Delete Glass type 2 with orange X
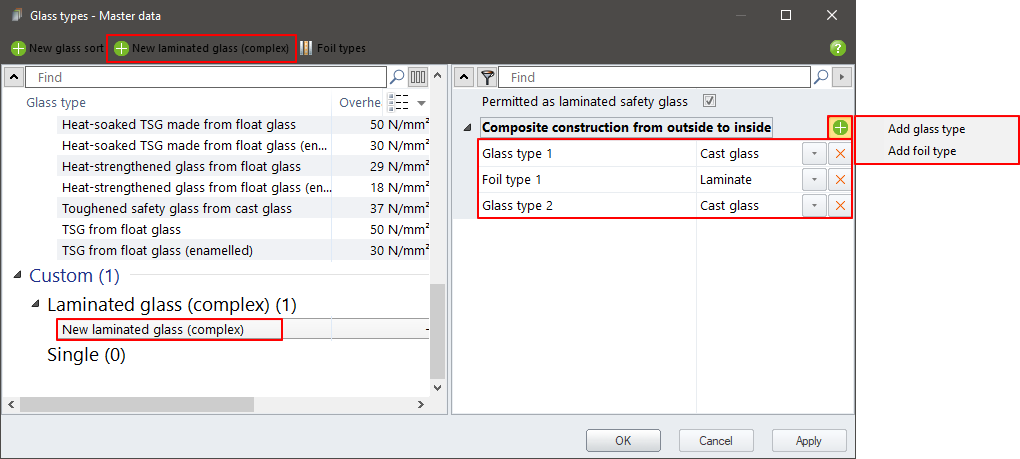Viewport: 1020px width, 459px height. coord(840,206)
